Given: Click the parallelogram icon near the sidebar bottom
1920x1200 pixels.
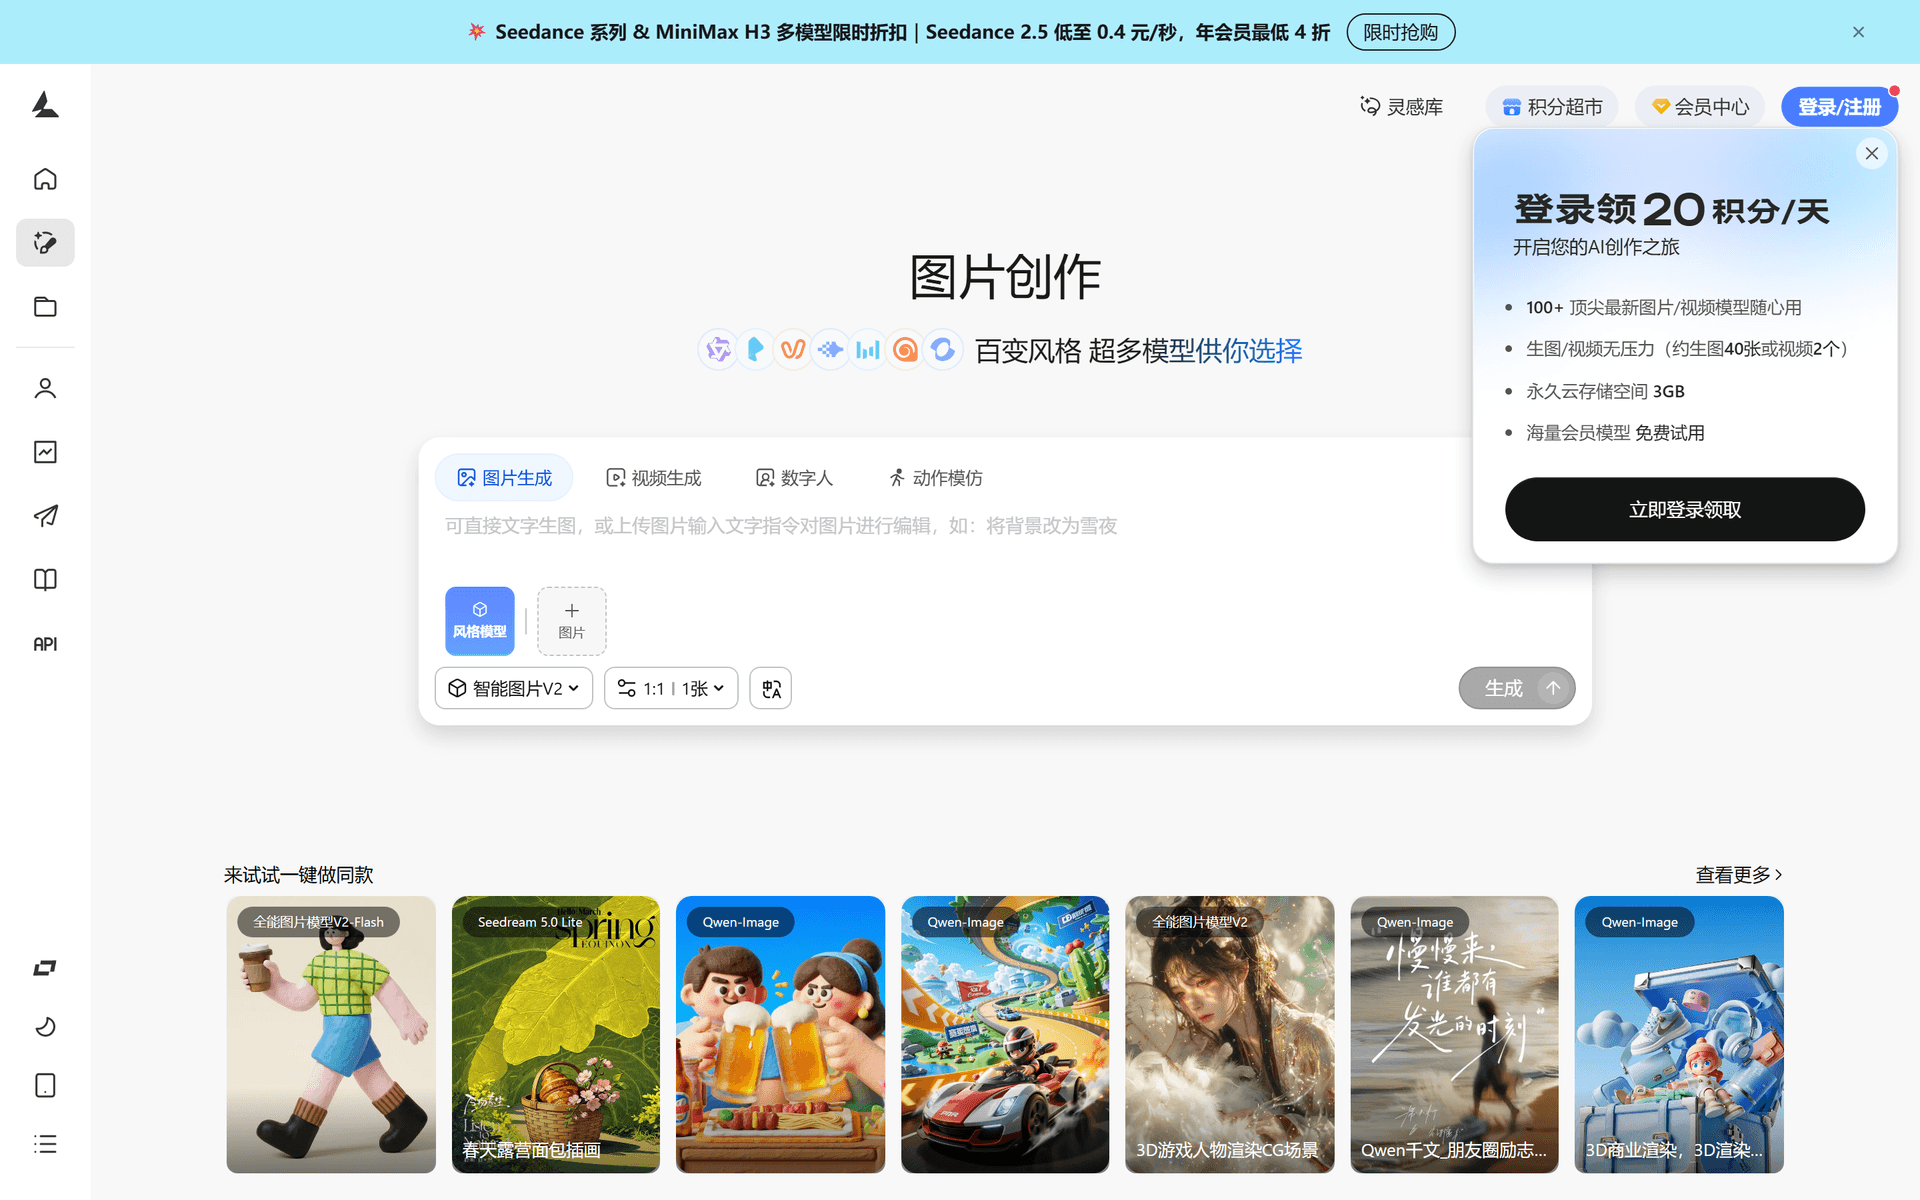Looking at the screenshot, I should point(45,968).
